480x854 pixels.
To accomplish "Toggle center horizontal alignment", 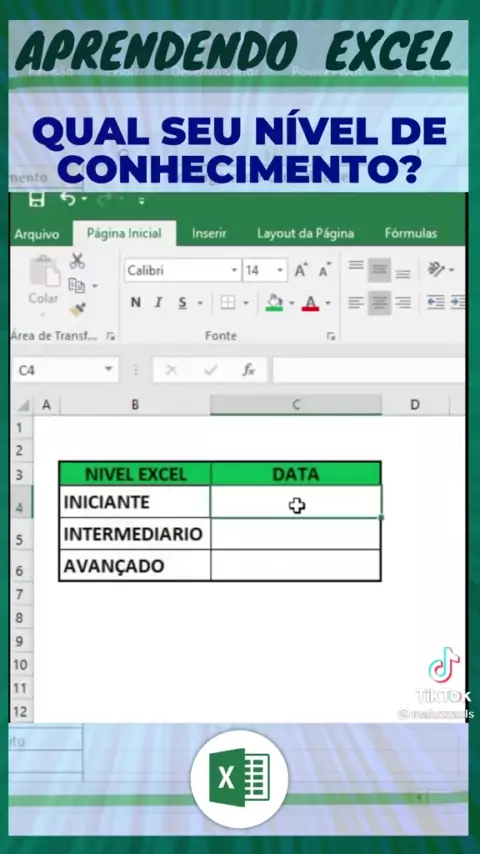I will tap(379, 302).
